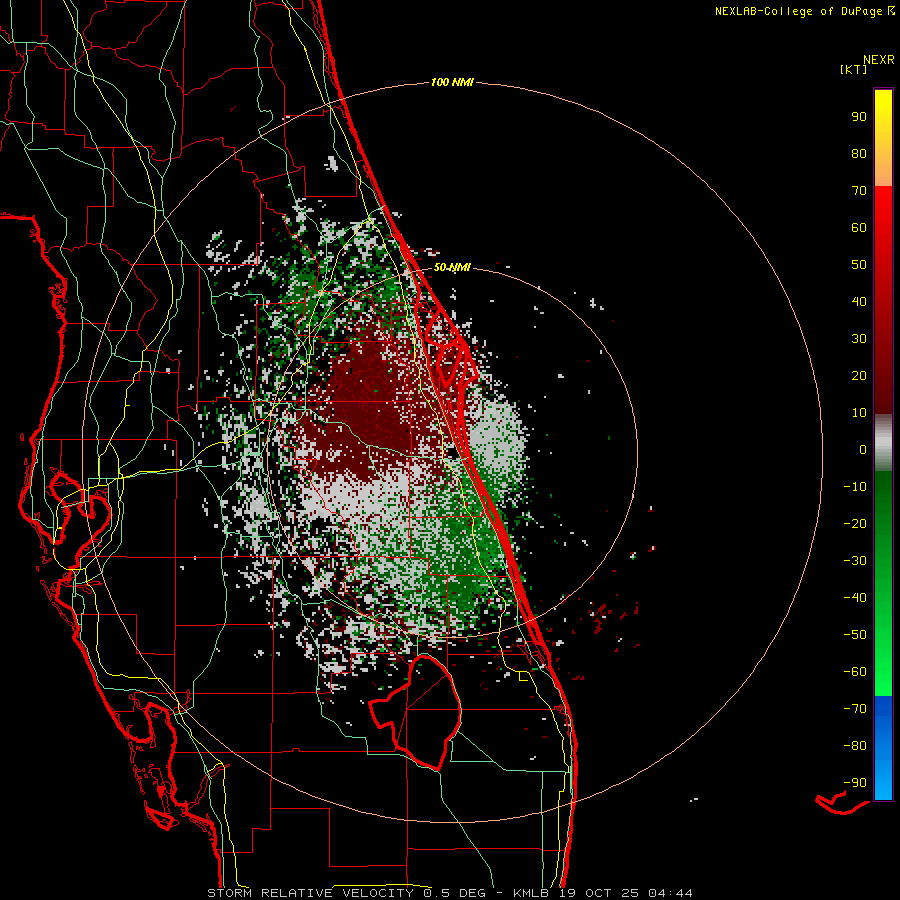Click the NEXR label above the color scale

coord(879,60)
